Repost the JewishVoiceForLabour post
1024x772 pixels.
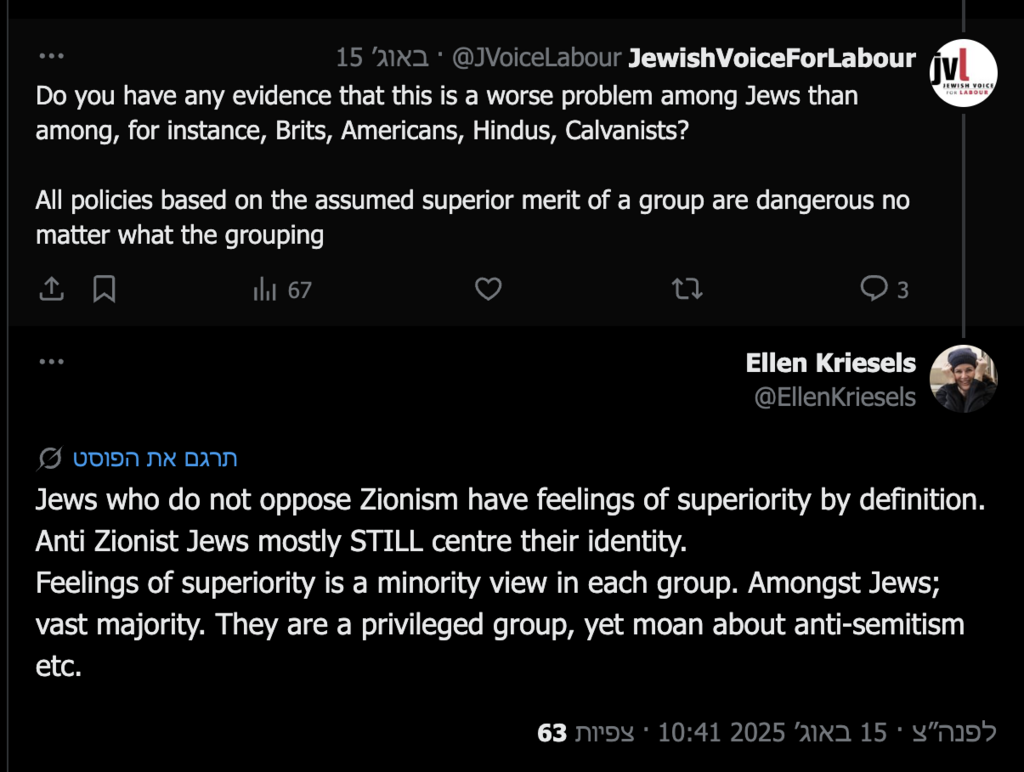tap(687, 290)
